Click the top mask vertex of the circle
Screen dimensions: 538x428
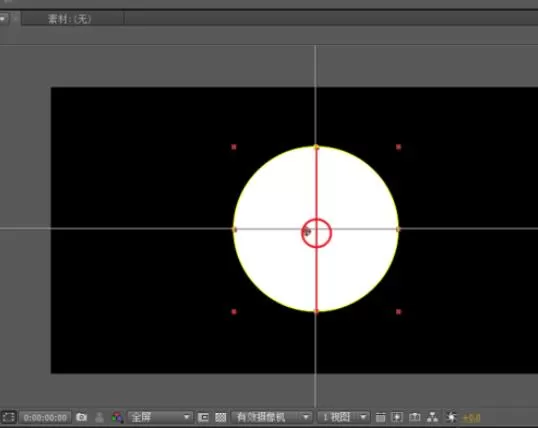[x=316, y=147]
